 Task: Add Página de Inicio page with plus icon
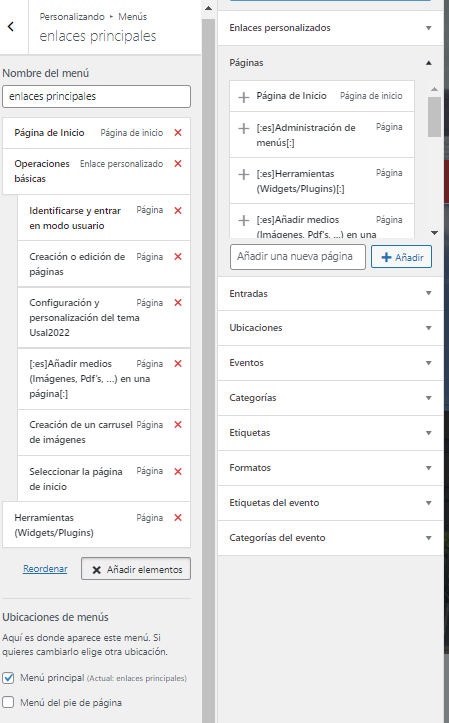tap(243, 97)
